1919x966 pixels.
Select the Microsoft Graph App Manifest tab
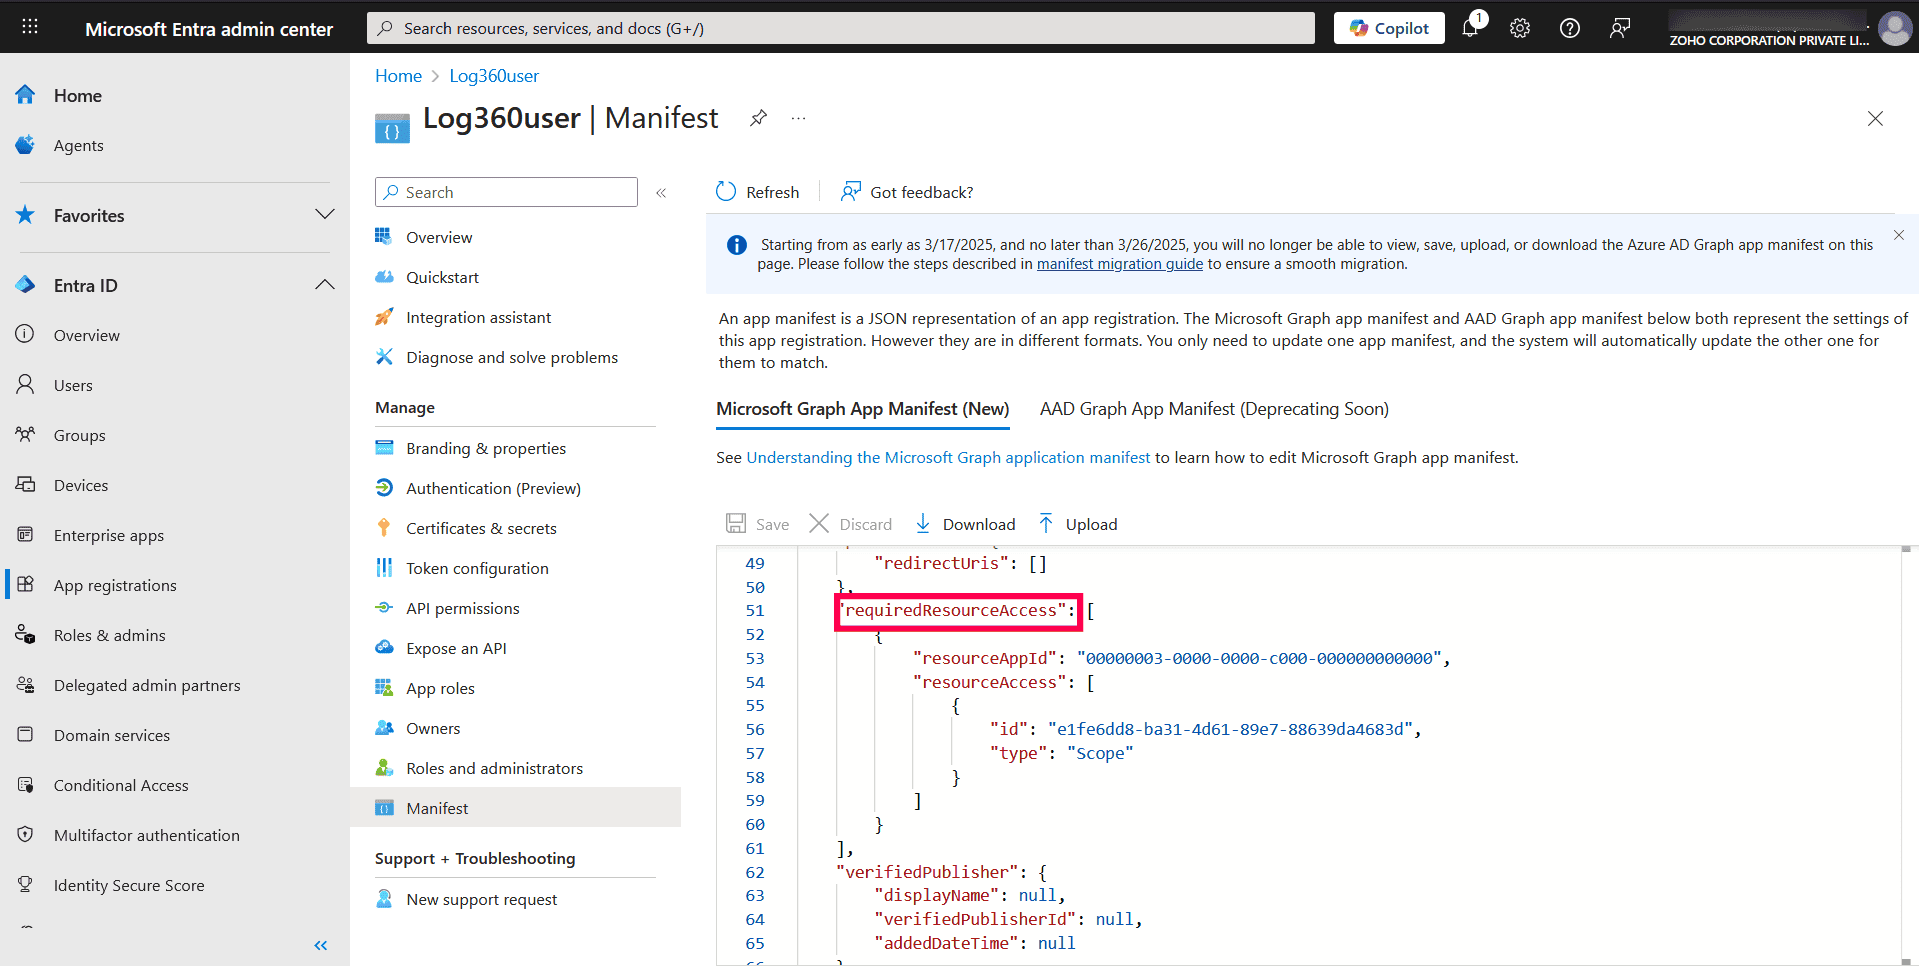click(861, 408)
